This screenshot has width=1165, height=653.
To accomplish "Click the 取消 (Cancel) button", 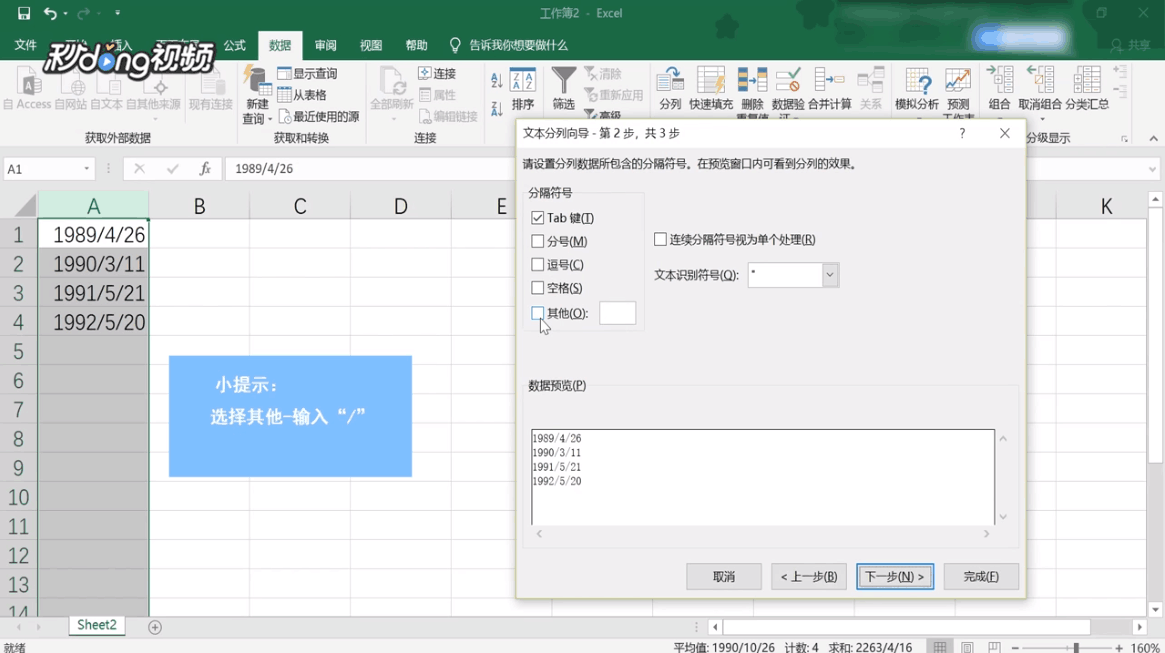I will (x=723, y=576).
